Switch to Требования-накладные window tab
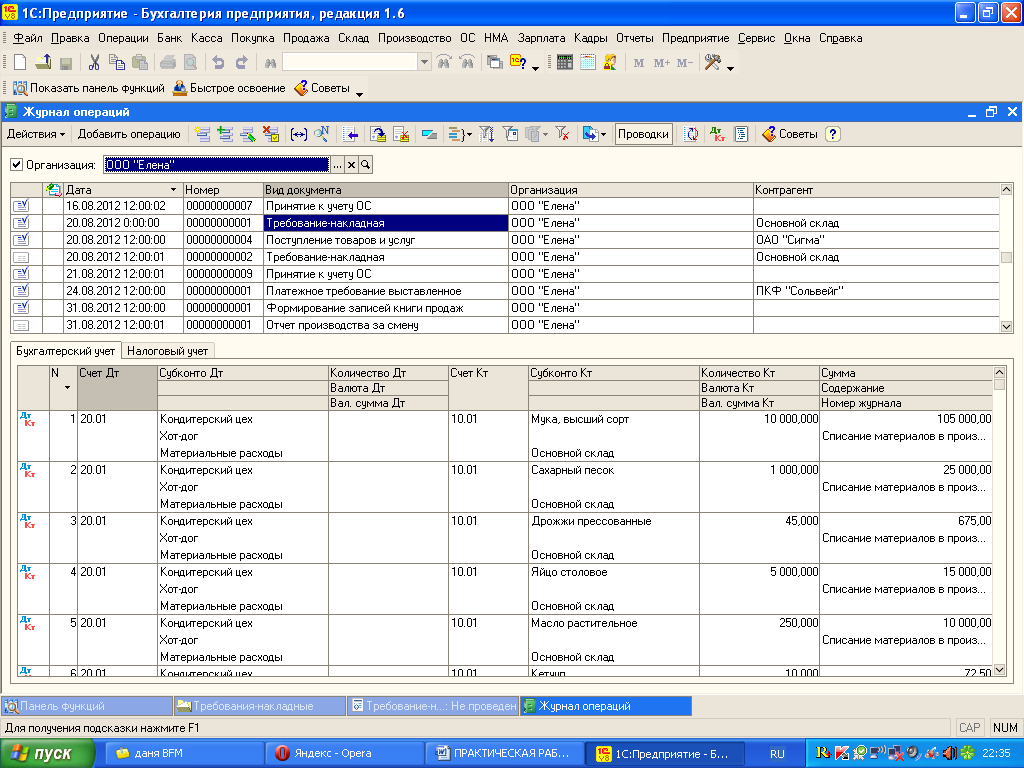Screen dimensions: 1024x768 (259, 706)
